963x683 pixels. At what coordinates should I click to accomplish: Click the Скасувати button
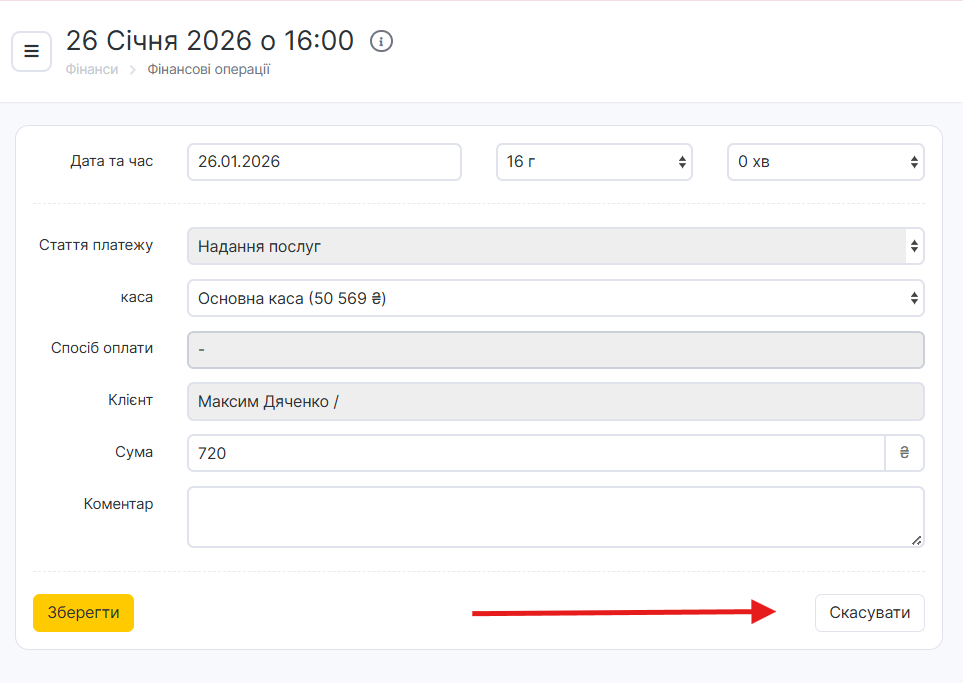(x=869, y=613)
